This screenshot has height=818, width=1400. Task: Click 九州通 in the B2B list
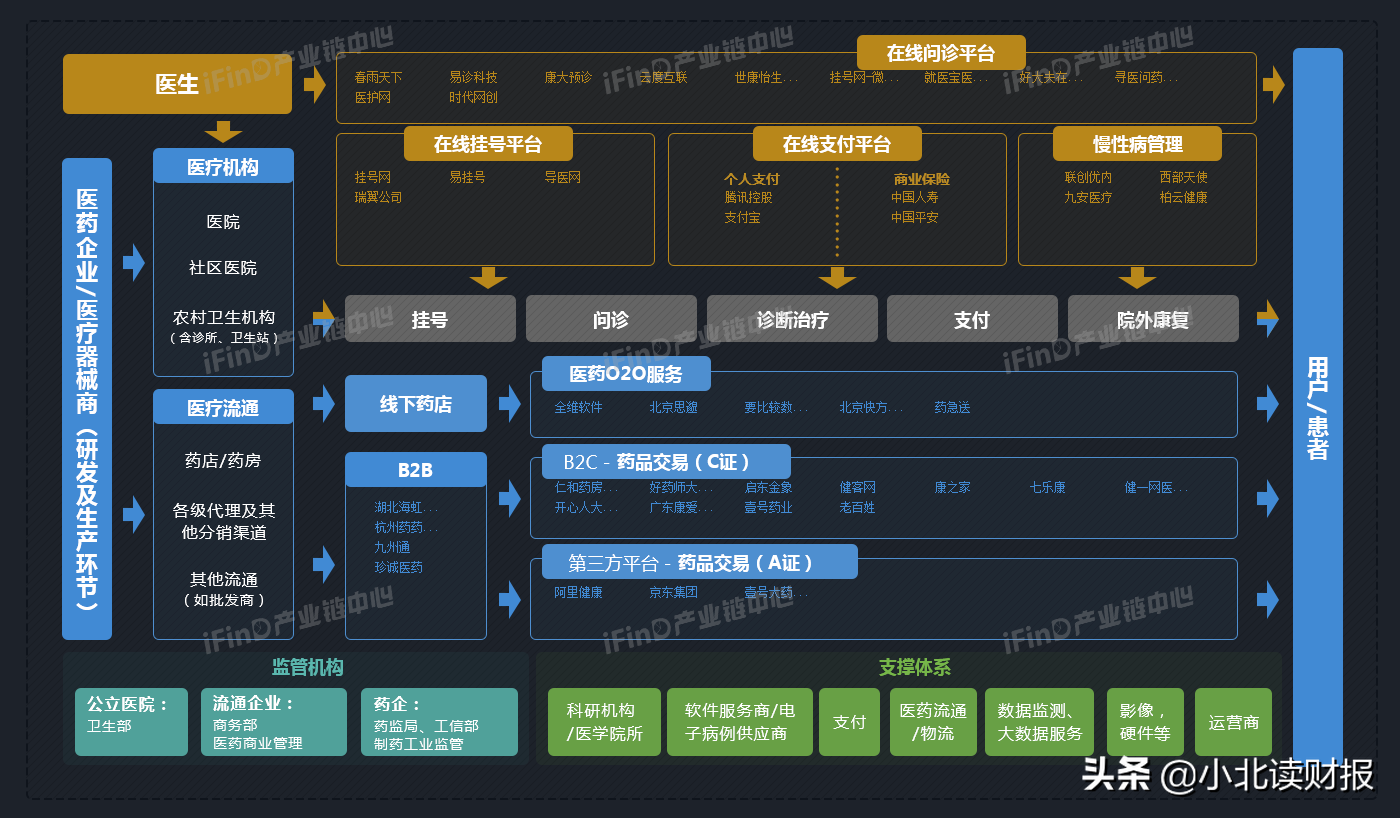(x=392, y=547)
